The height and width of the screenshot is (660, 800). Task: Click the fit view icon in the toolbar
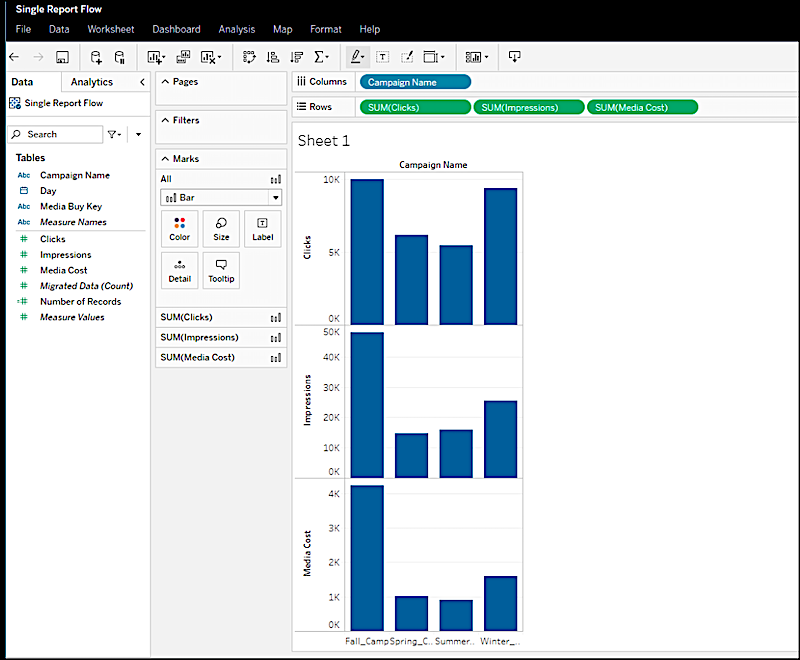(434, 57)
